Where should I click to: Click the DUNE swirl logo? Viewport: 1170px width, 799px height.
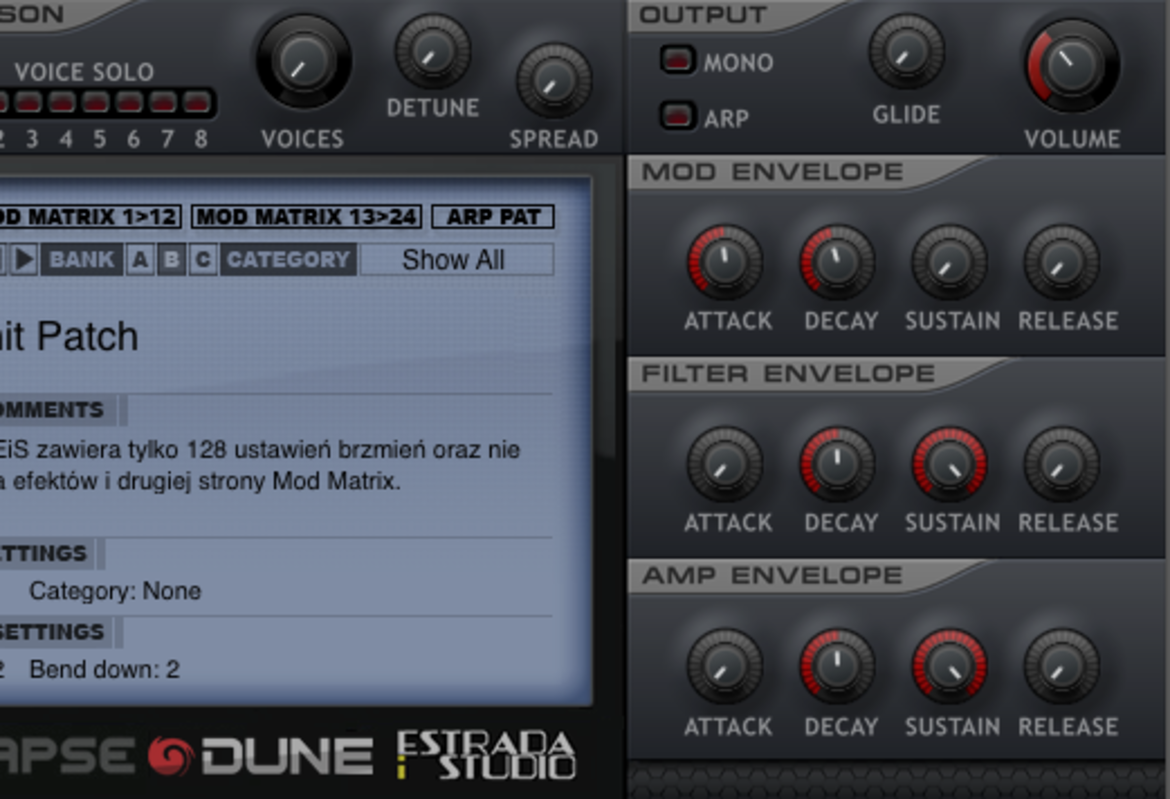pyautogui.click(x=171, y=756)
